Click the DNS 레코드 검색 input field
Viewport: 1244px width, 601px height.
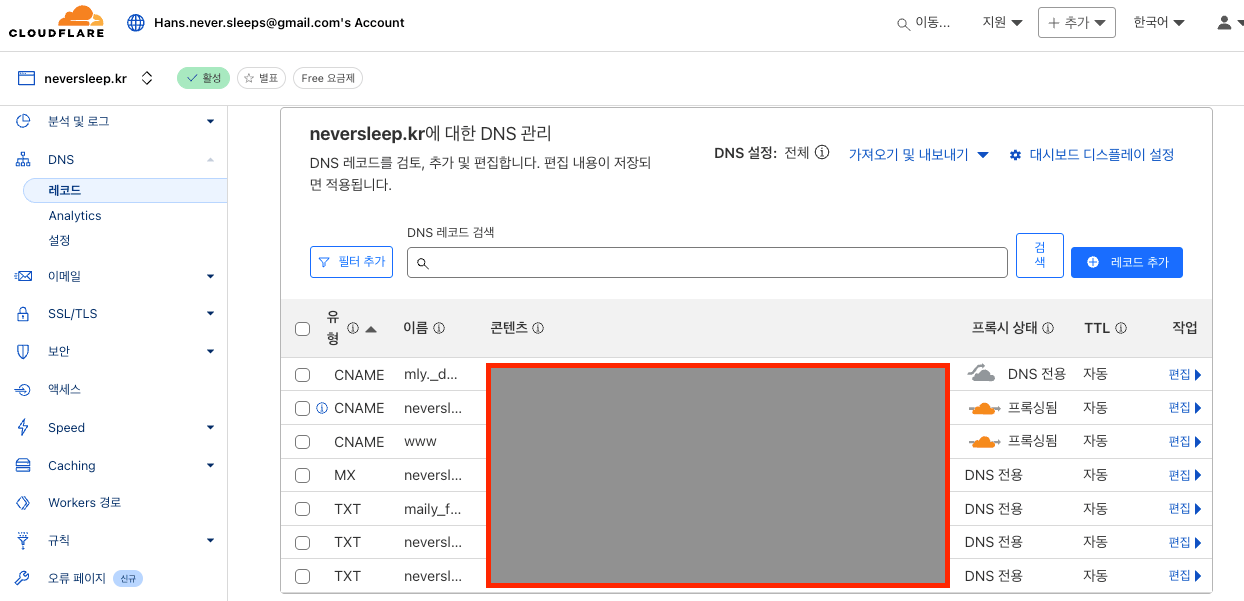pyautogui.click(x=707, y=262)
